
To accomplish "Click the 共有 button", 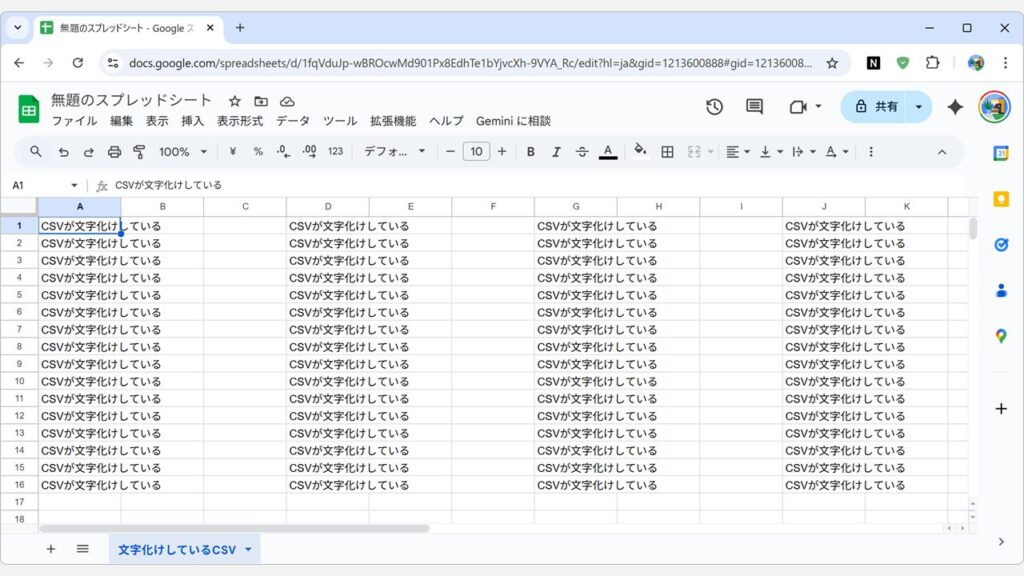I will pyautogui.click(x=877, y=106).
